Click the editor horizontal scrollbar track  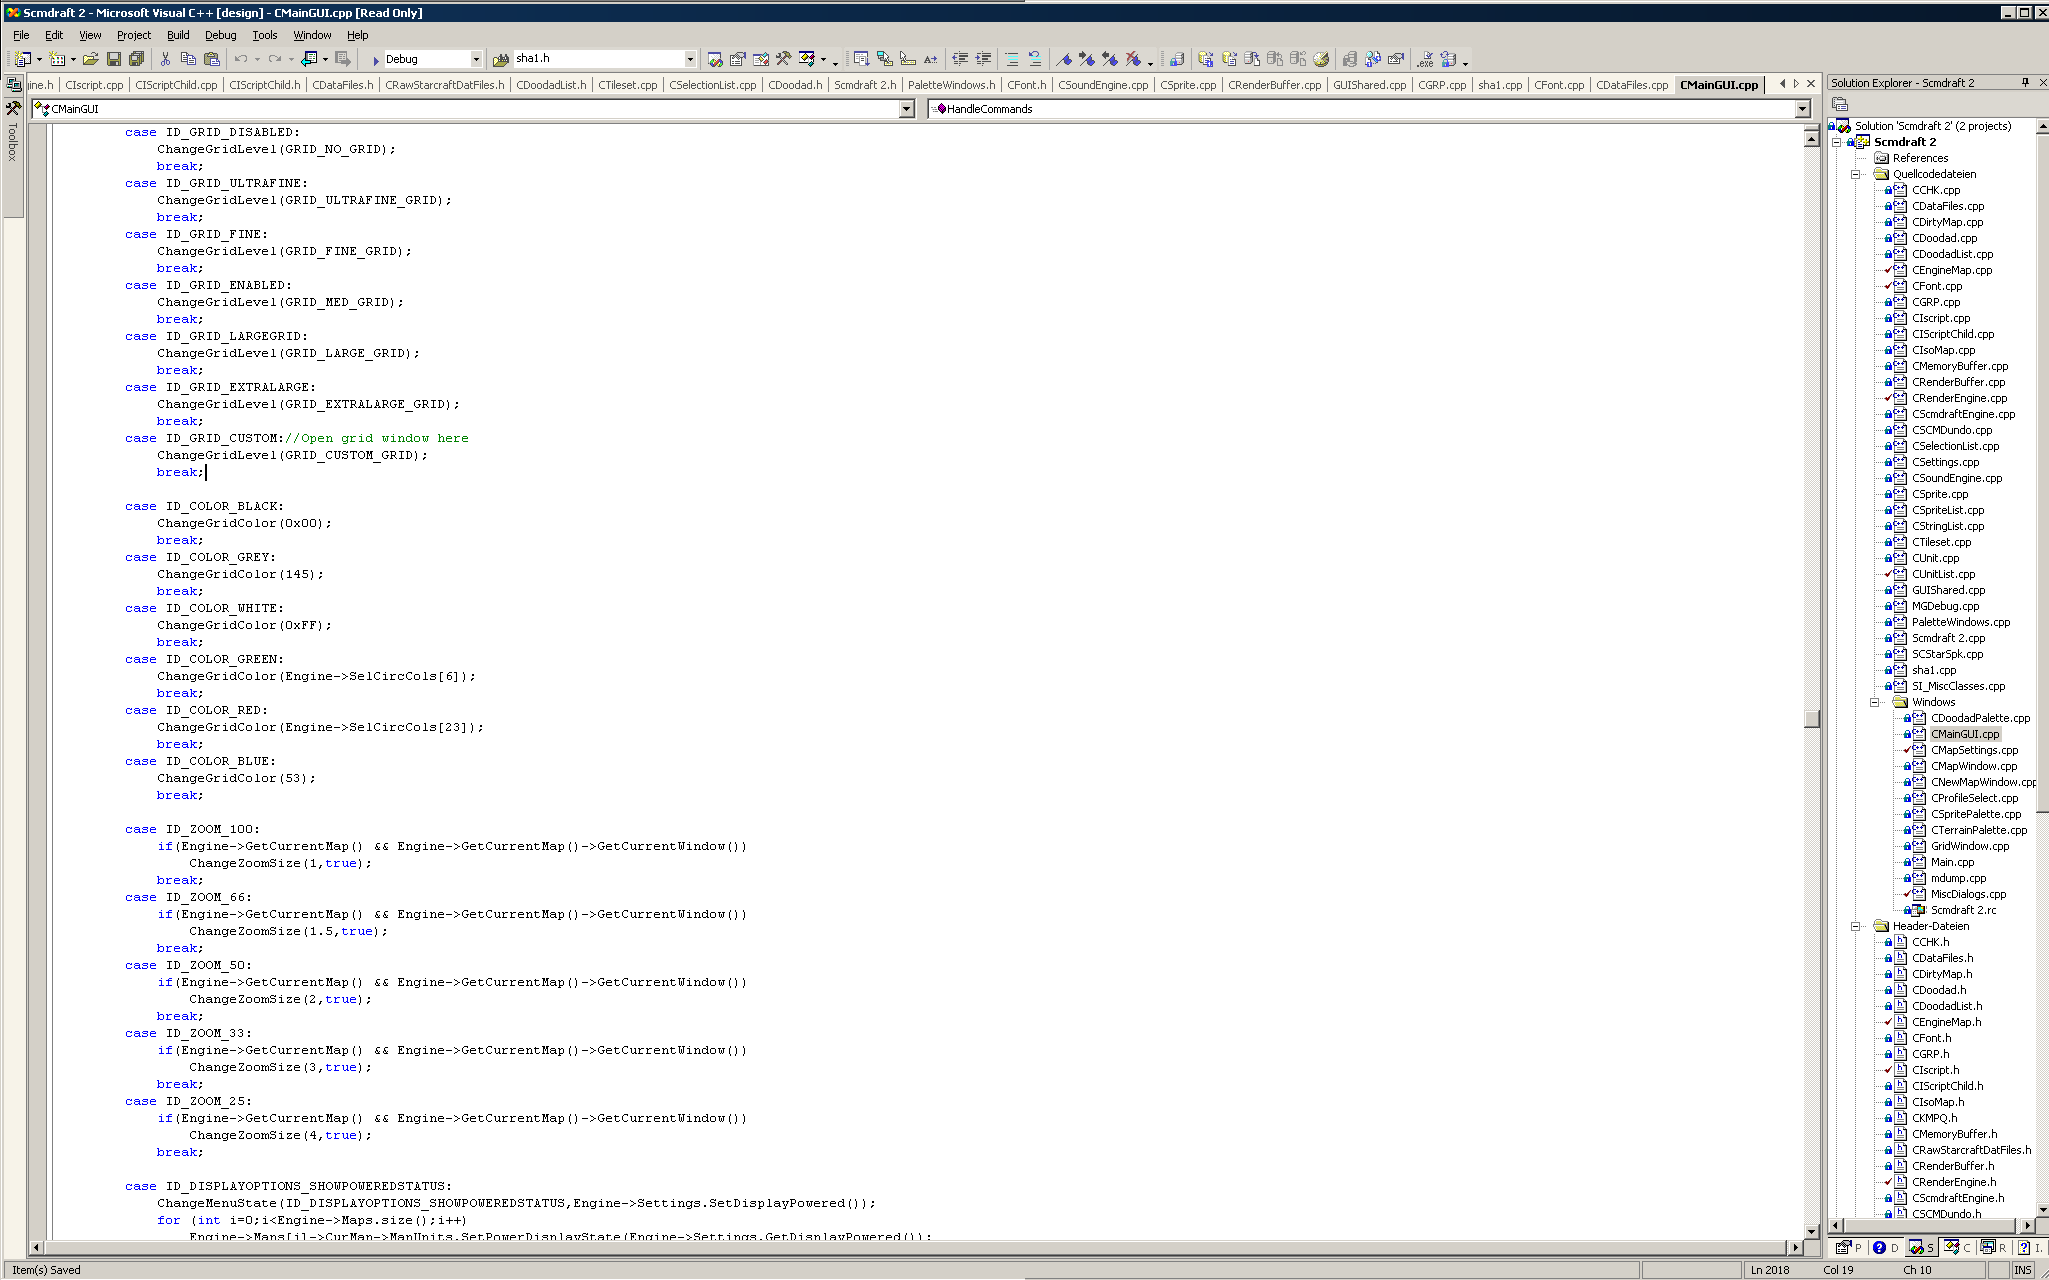(x=914, y=1247)
